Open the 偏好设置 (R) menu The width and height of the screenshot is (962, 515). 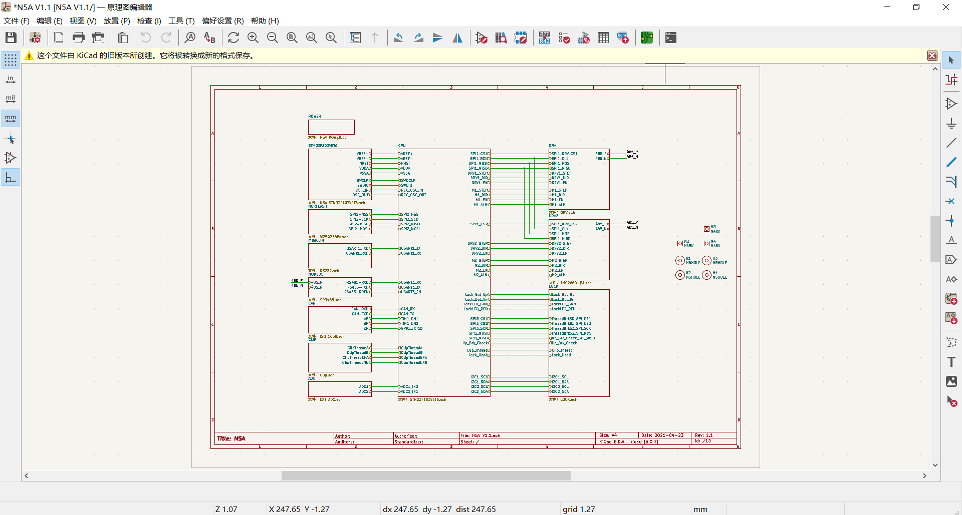click(x=222, y=21)
